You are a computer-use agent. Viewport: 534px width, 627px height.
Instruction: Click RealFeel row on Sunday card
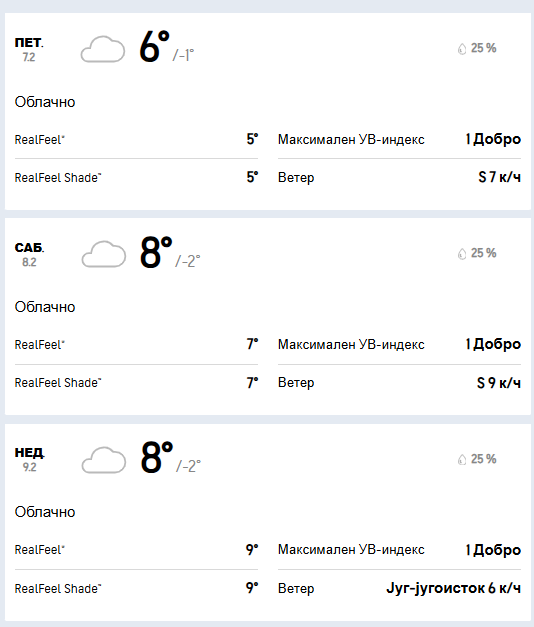(x=136, y=549)
